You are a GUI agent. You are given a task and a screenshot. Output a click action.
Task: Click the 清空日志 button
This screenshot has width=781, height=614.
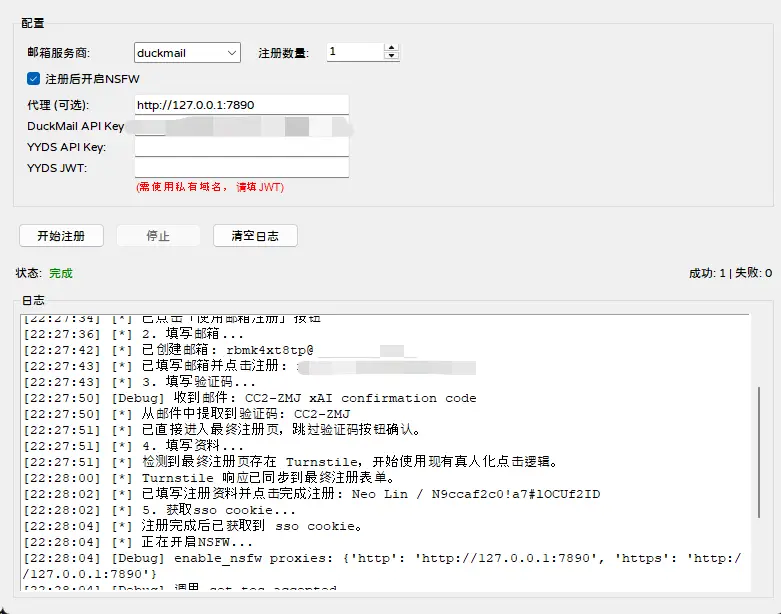(255, 236)
